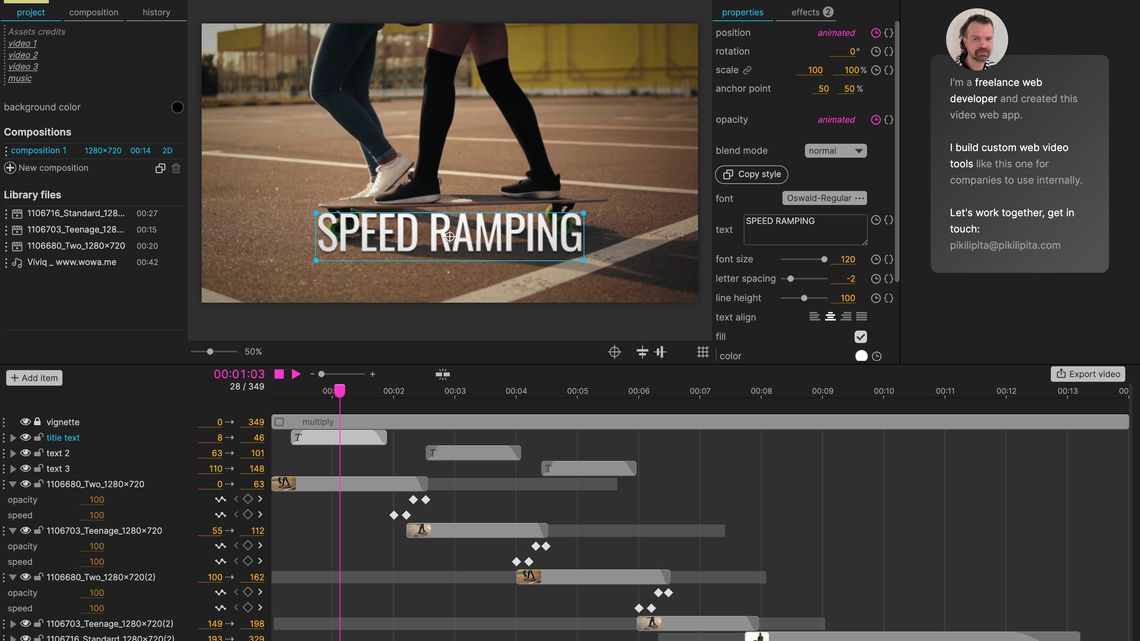Expand the title text layer

[x=12, y=438]
